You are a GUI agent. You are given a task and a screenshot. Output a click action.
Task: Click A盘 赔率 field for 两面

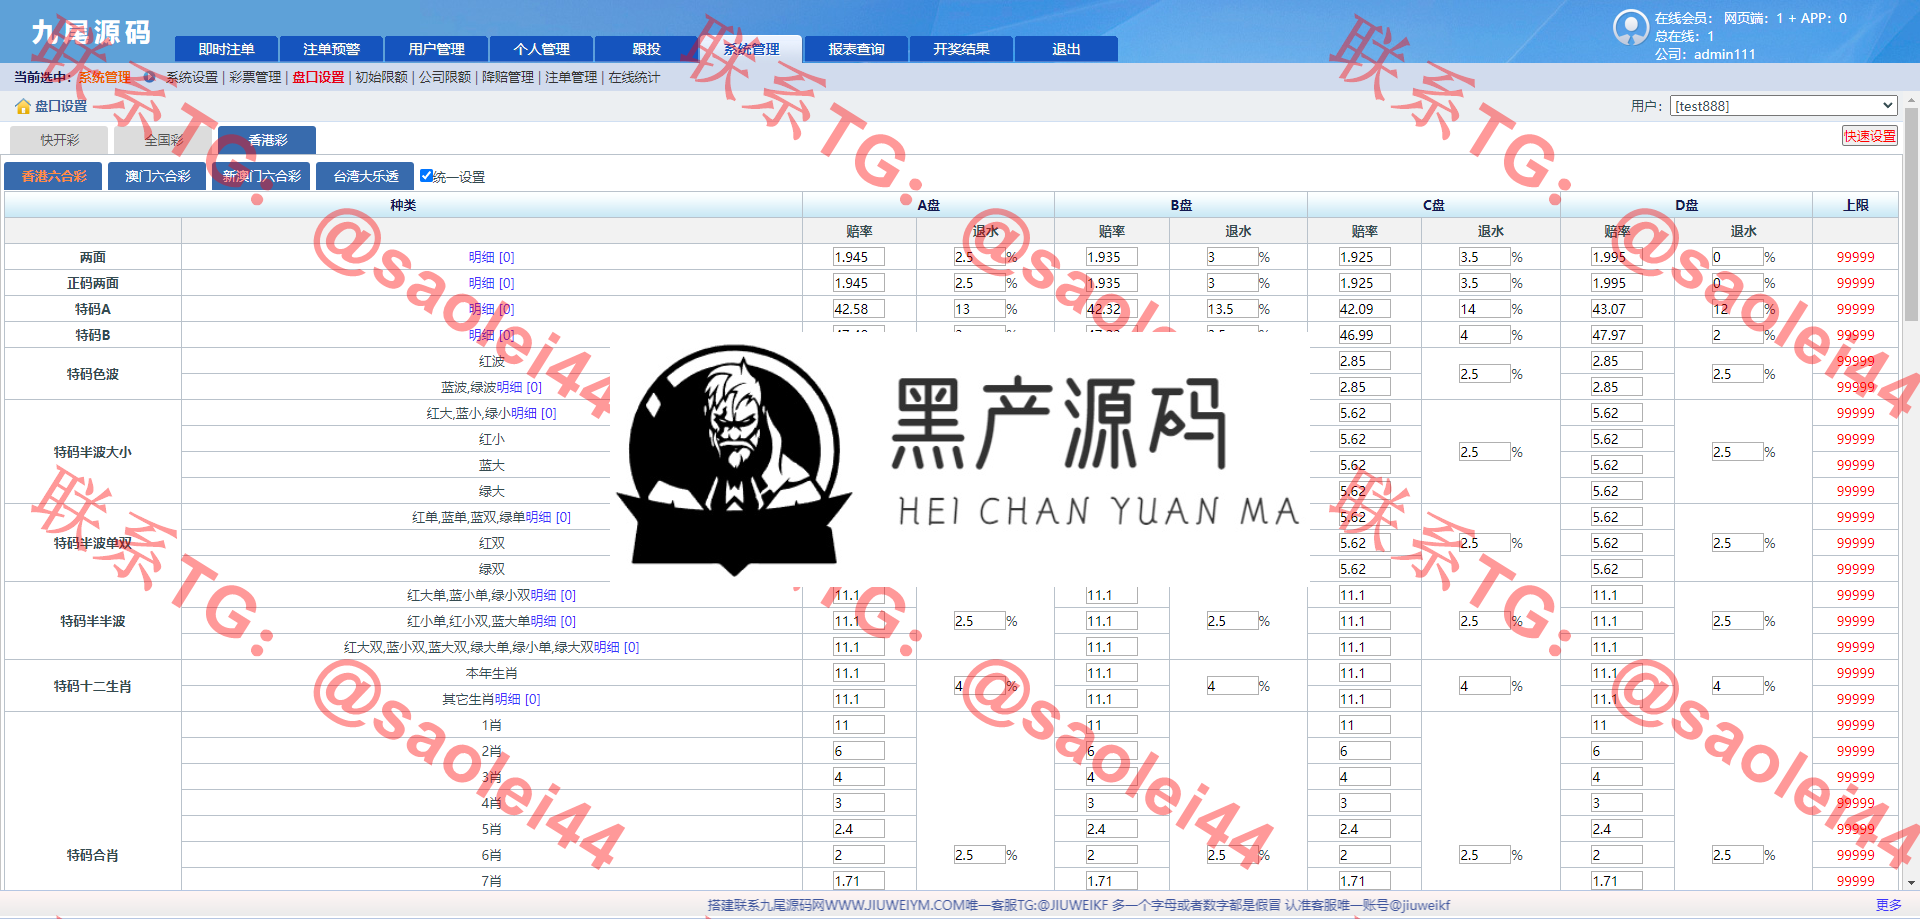click(x=858, y=257)
